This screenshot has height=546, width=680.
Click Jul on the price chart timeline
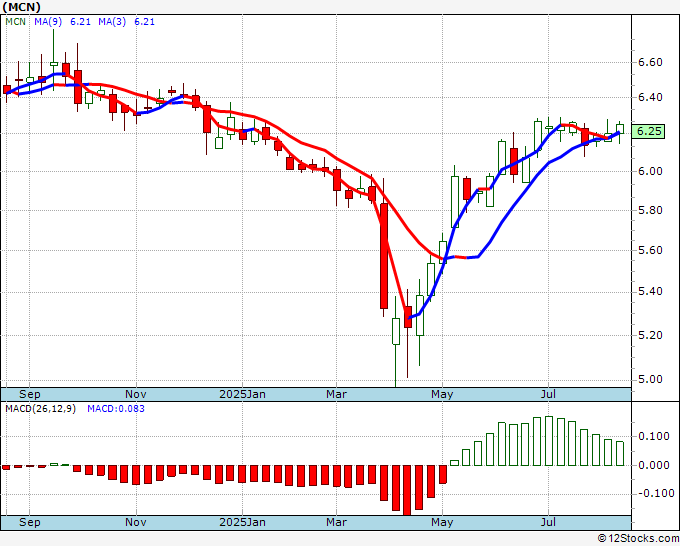pyautogui.click(x=549, y=394)
